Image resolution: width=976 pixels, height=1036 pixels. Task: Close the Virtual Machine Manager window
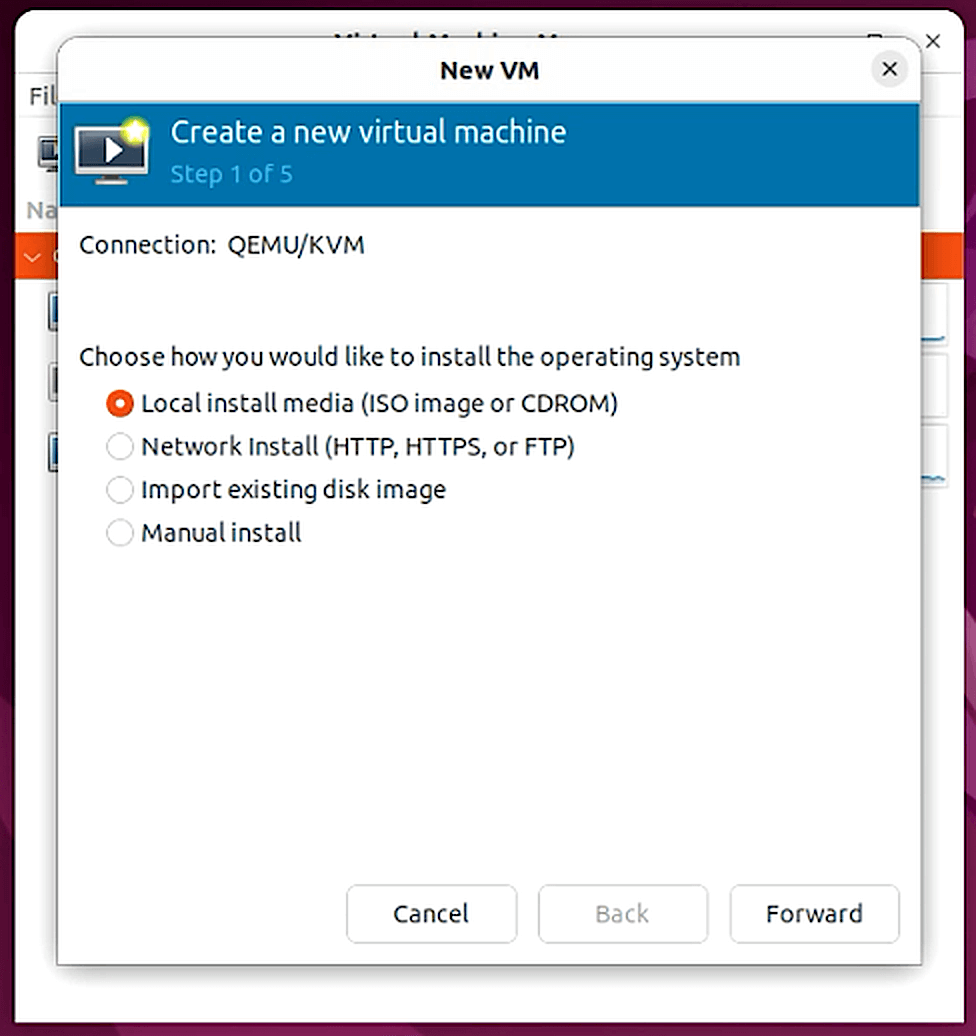[933, 41]
